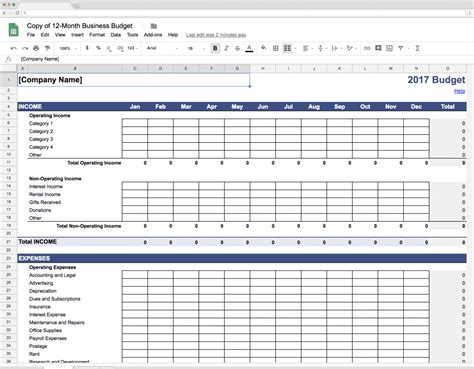Open the Borders tool
This screenshot has width=474, height=369.
276,48
